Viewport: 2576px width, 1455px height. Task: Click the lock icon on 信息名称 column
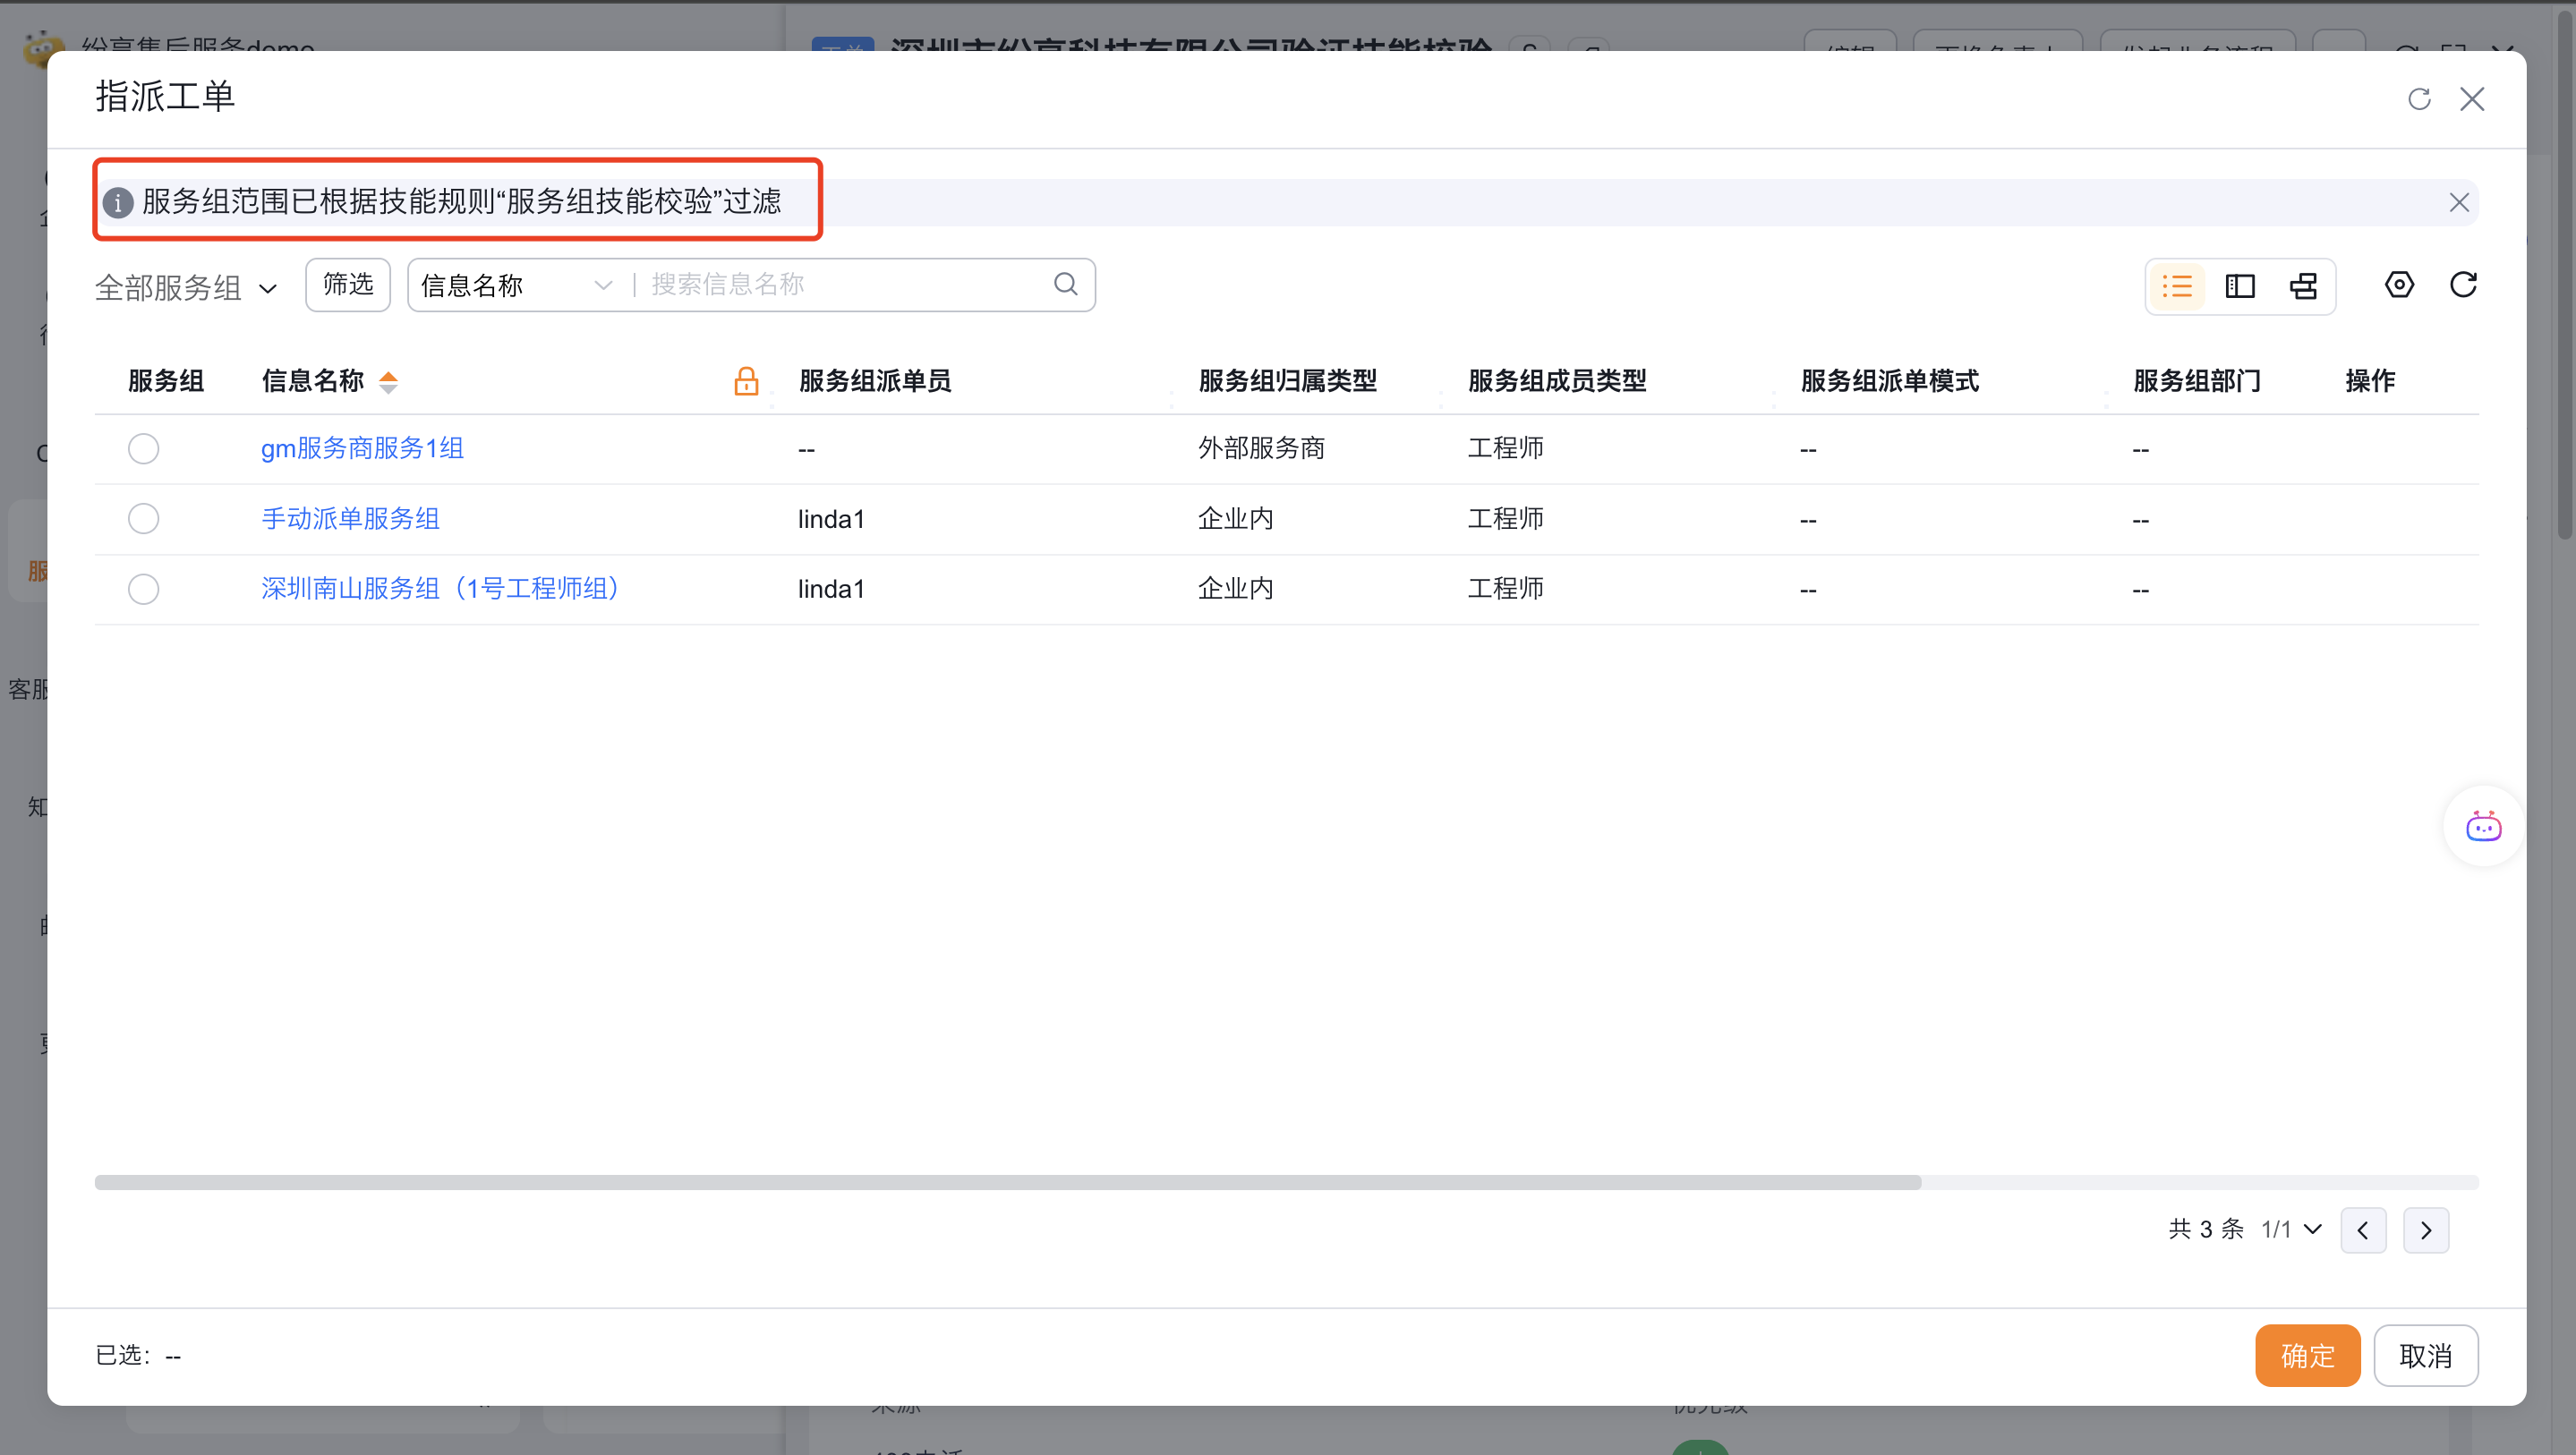(746, 381)
